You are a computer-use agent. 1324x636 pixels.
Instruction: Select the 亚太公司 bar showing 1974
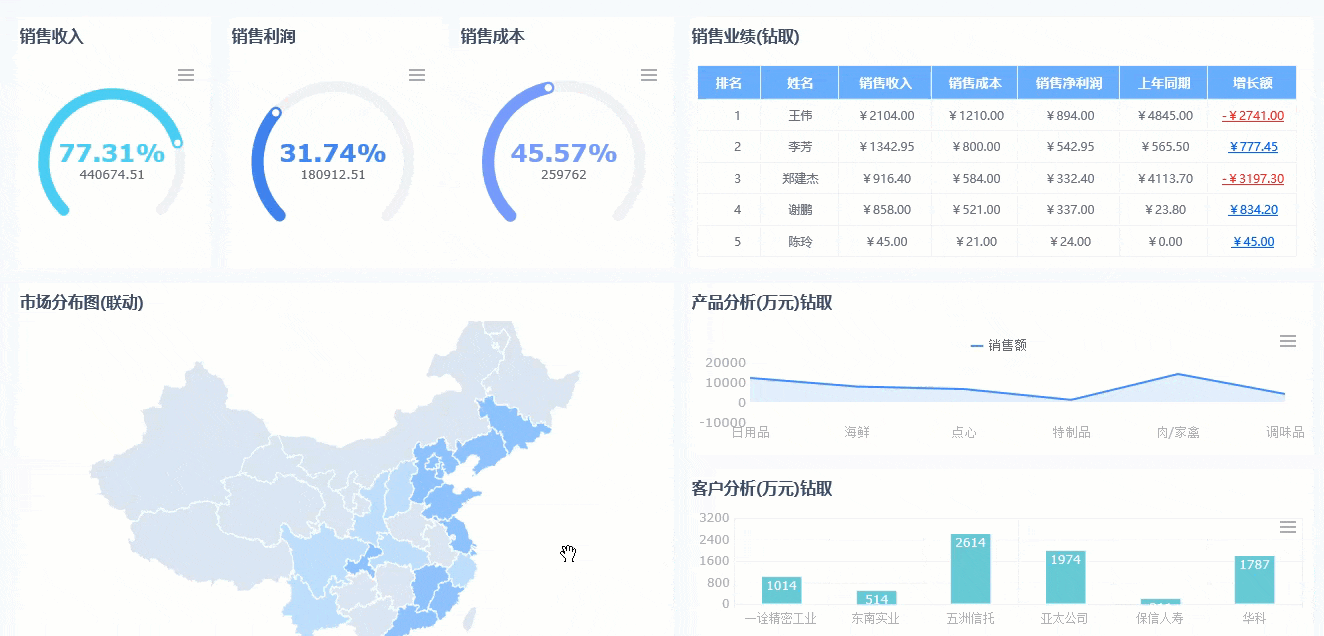point(1065,577)
